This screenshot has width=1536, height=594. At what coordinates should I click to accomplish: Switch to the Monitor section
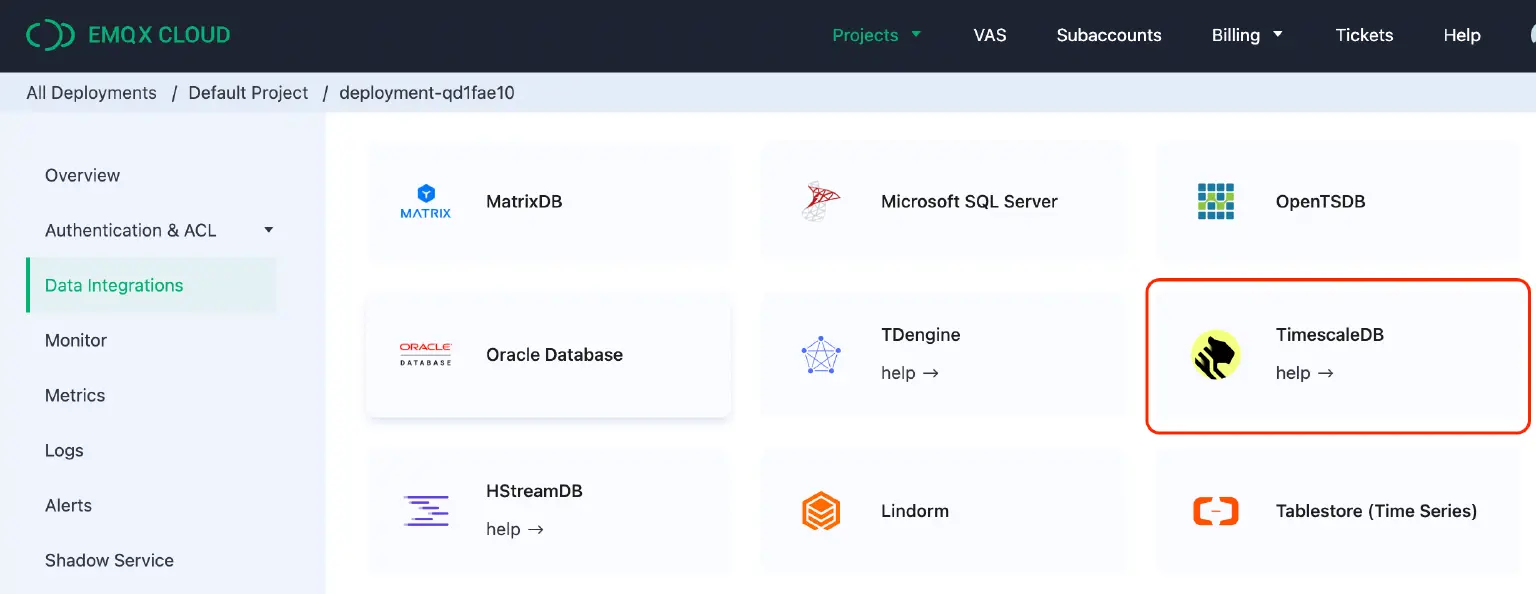tap(75, 340)
